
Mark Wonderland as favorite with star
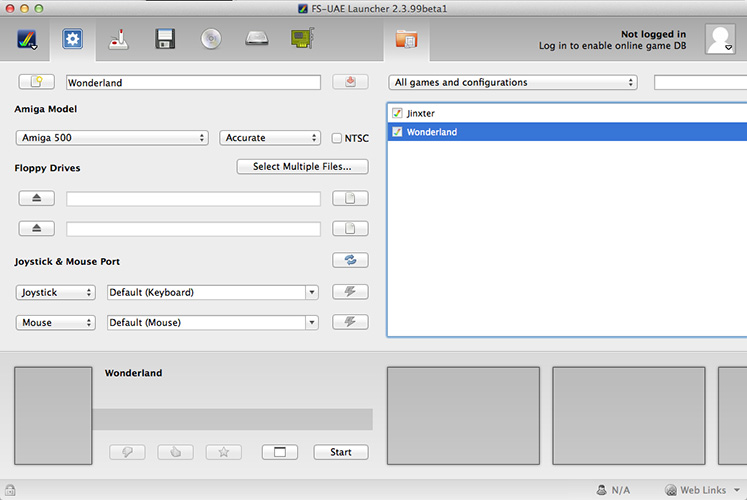pos(223,452)
